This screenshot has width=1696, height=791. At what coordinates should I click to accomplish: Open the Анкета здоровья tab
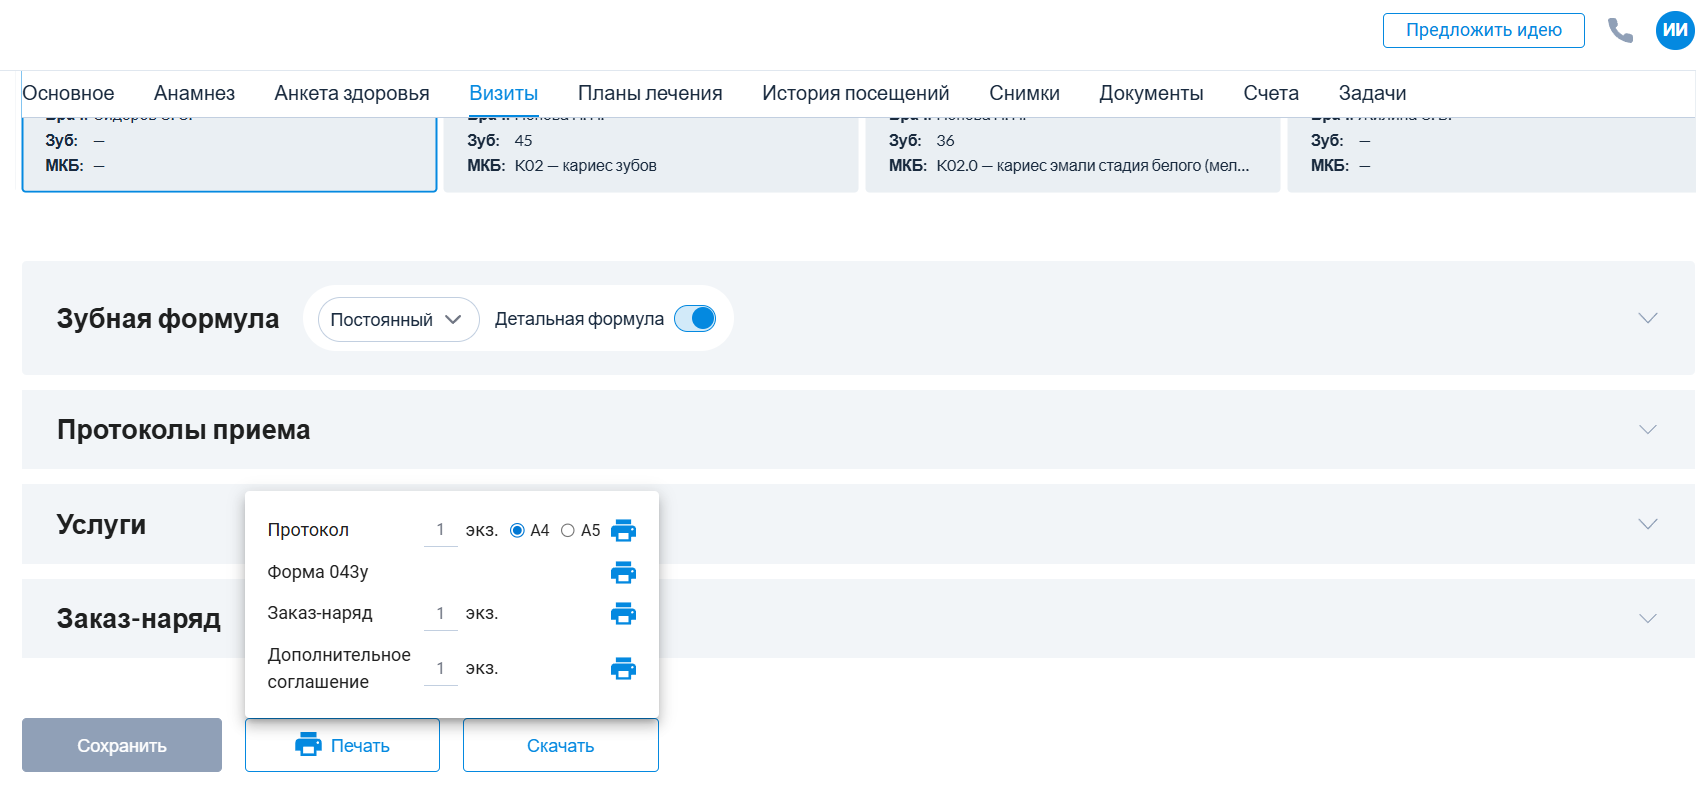[x=352, y=93]
